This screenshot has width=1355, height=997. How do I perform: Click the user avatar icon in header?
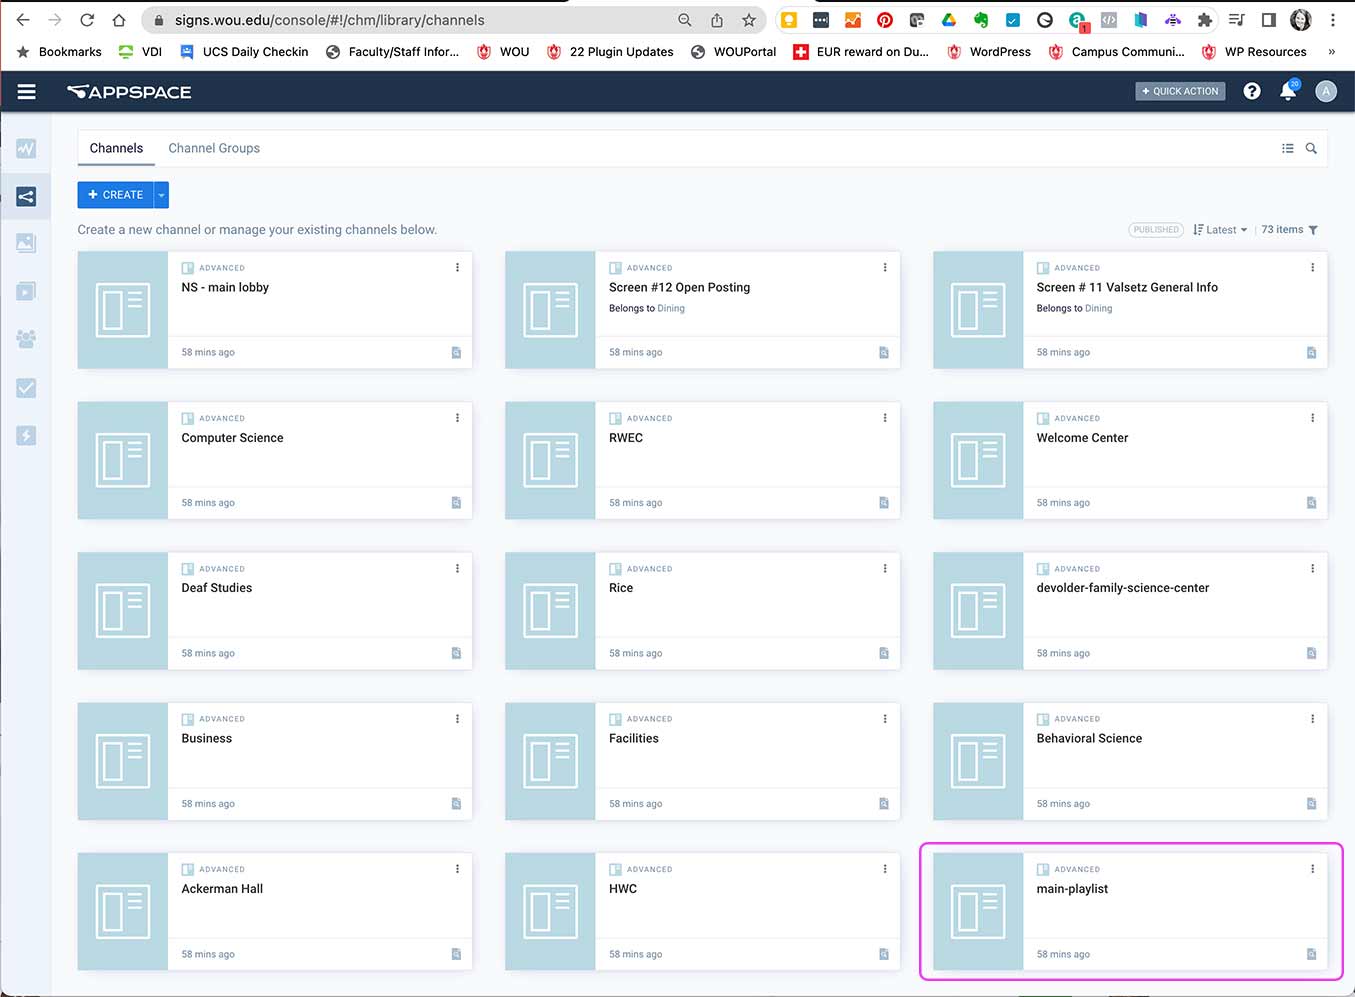coord(1326,92)
